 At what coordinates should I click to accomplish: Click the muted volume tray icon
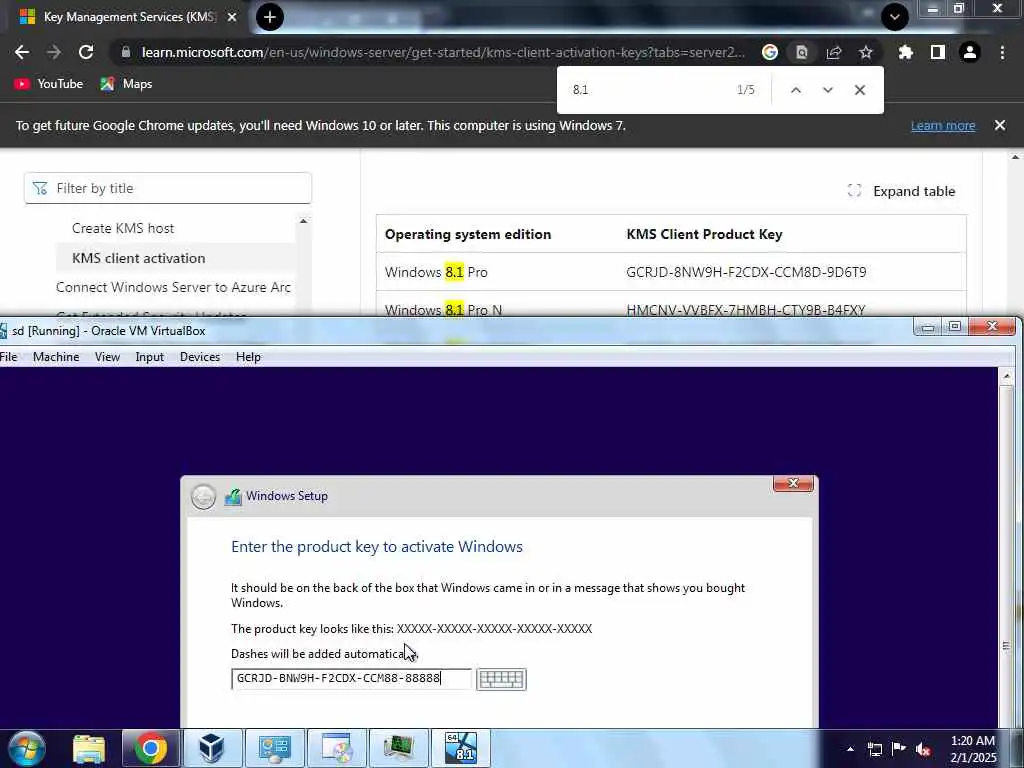tap(923, 749)
